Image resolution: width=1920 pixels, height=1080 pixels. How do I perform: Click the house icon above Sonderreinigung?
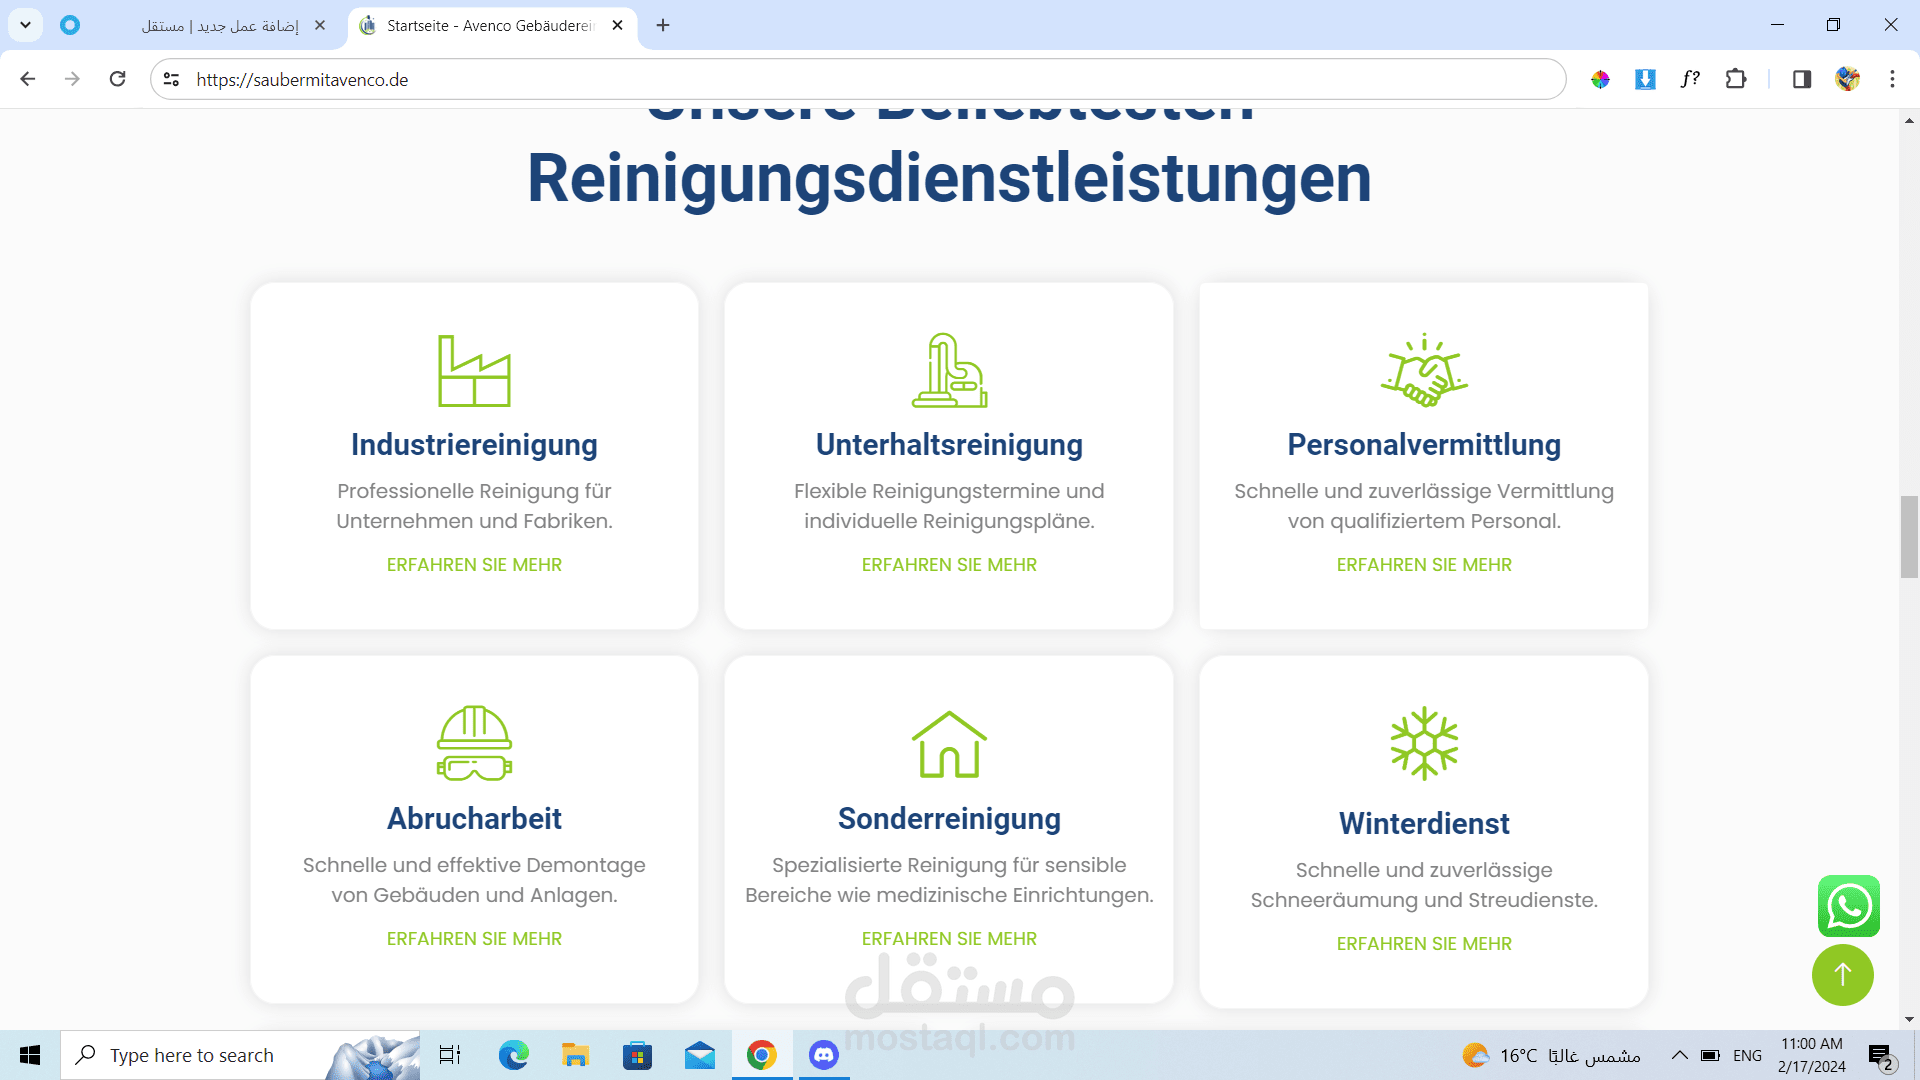coord(949,744)
